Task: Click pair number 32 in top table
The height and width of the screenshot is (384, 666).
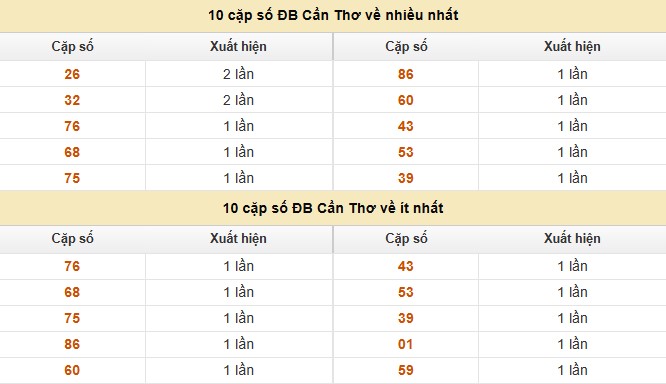Action: [x=72, y=100]
